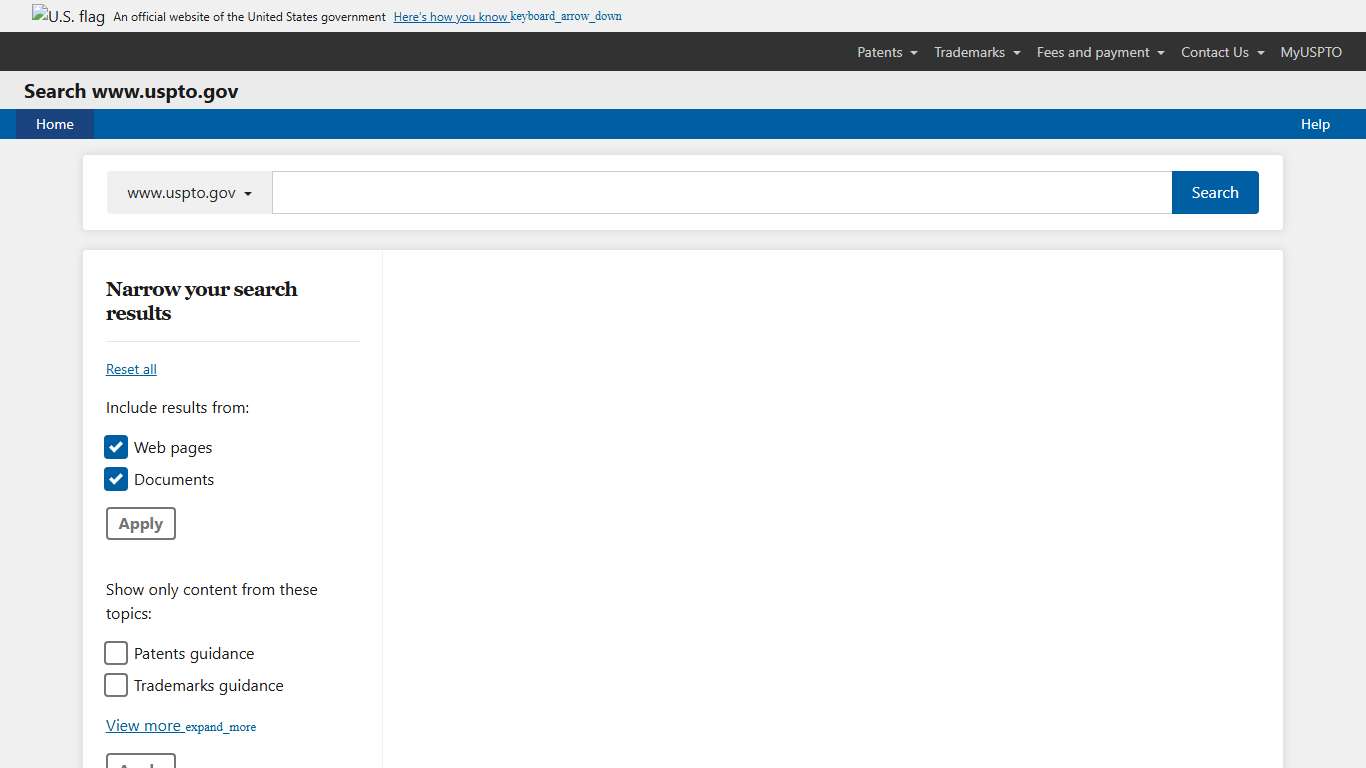Image resolution: width=1366 pixels, height=768 pixels.
Task: Expand the Here's how you know banner
Action: [448, 16]
